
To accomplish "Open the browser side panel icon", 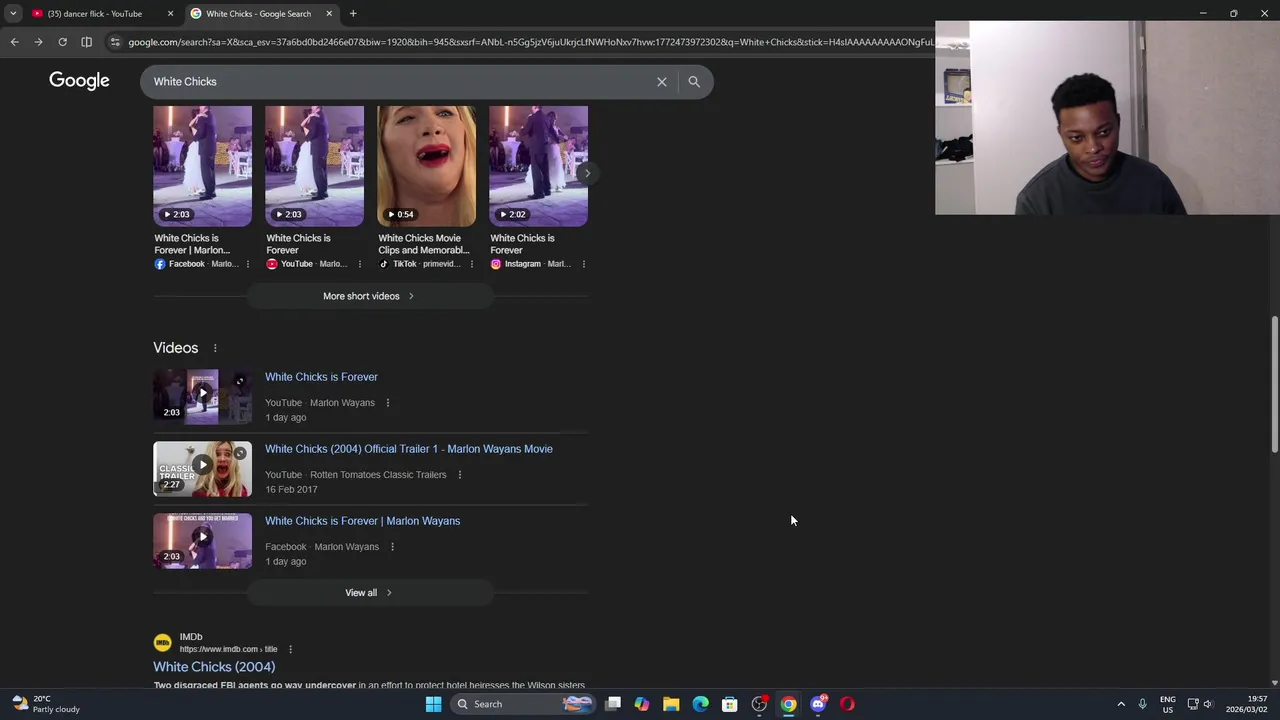I will click(86, 42).
